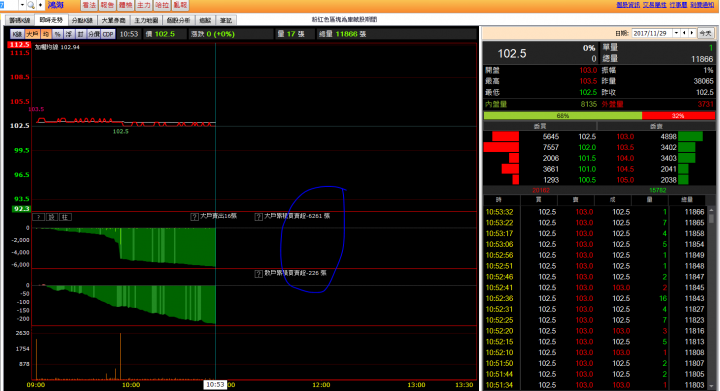The width and height of the screenshot is (720, 391).
Task: Click the magnifier stock search icon
Action: [x=31, y=5]
